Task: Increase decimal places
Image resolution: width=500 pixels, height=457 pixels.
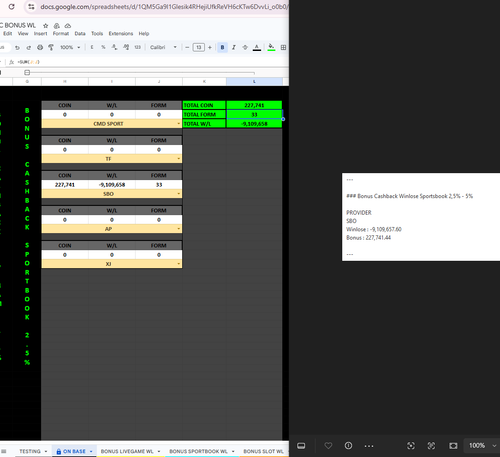Action: [126, 48]
